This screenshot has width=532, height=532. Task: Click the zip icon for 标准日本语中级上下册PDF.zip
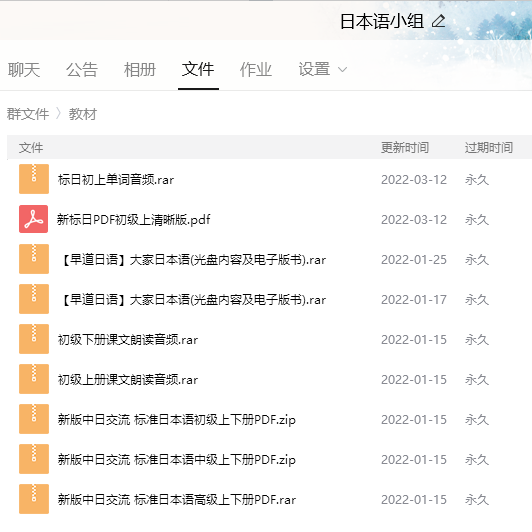point(34,459)
